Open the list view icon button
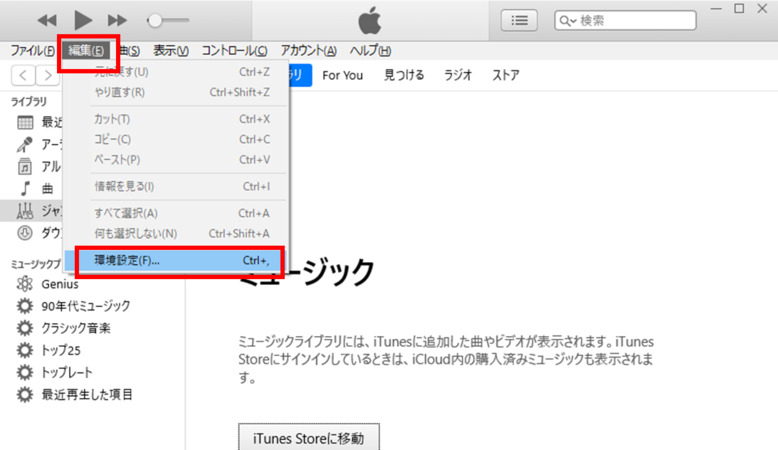778x450 pixels. [519, 20]
